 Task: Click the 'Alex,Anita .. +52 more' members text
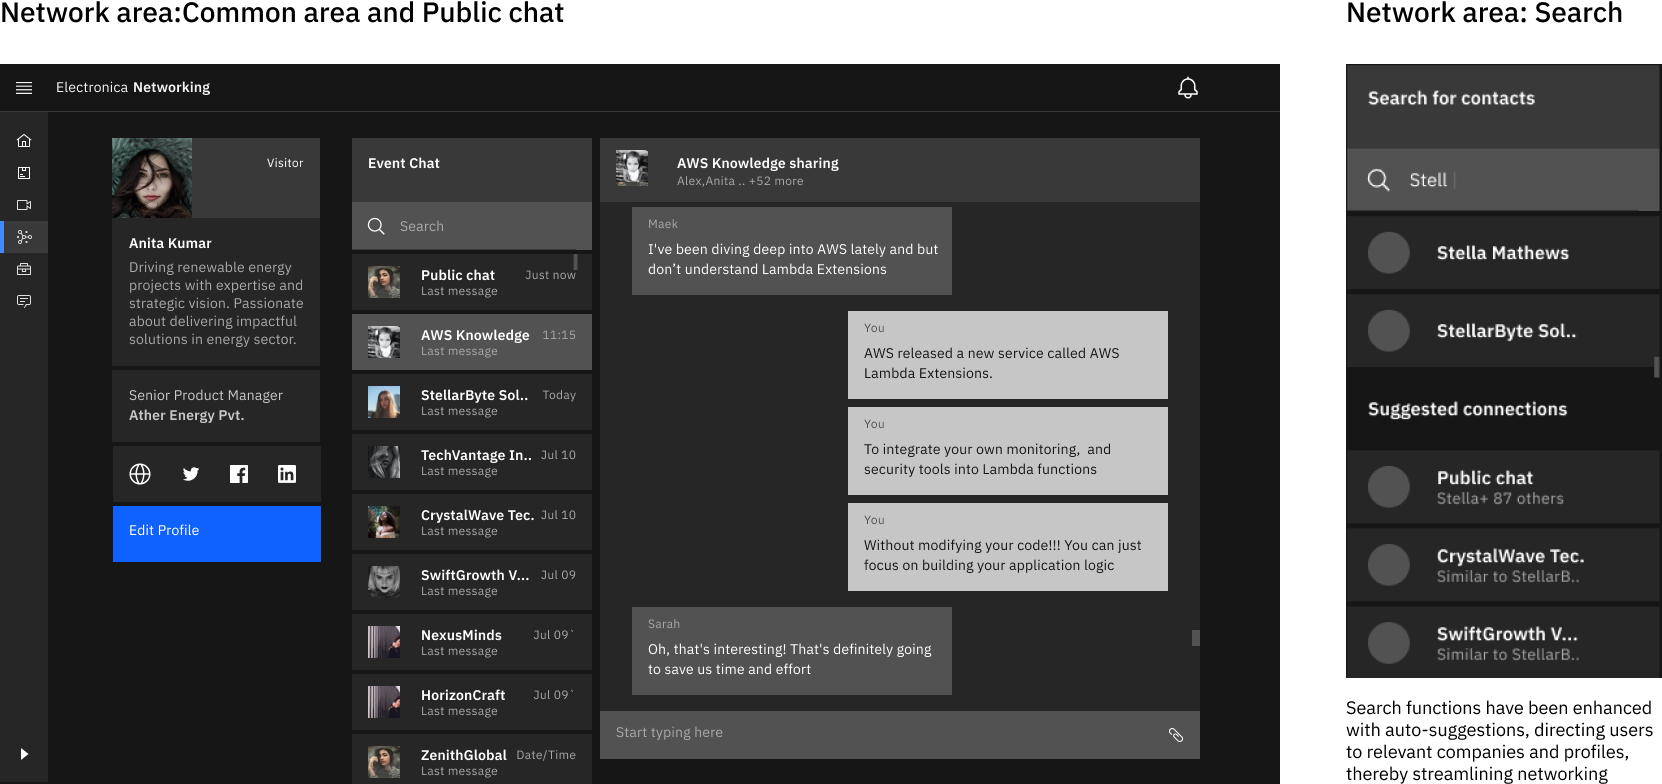tap(740, 181)
